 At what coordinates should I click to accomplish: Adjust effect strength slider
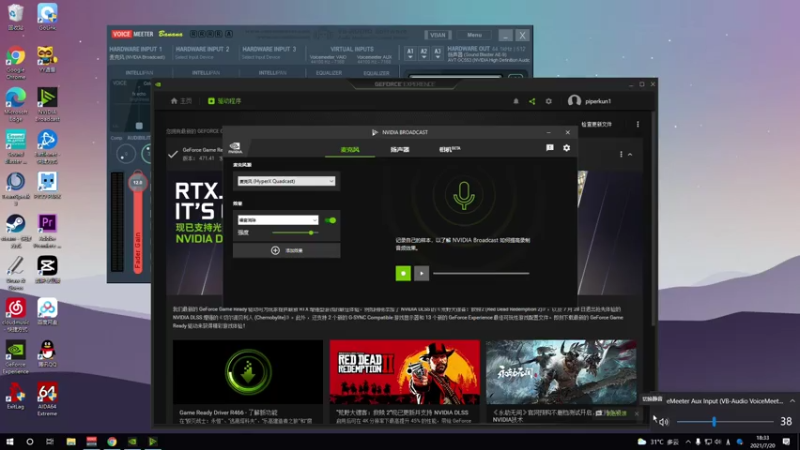click(x=295, y=233)
